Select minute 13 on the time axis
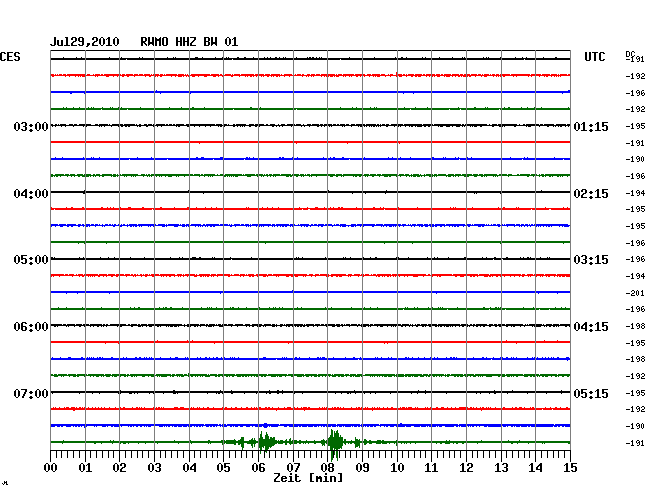The width and height of the screenshot is (650, 494). point(501,467)
